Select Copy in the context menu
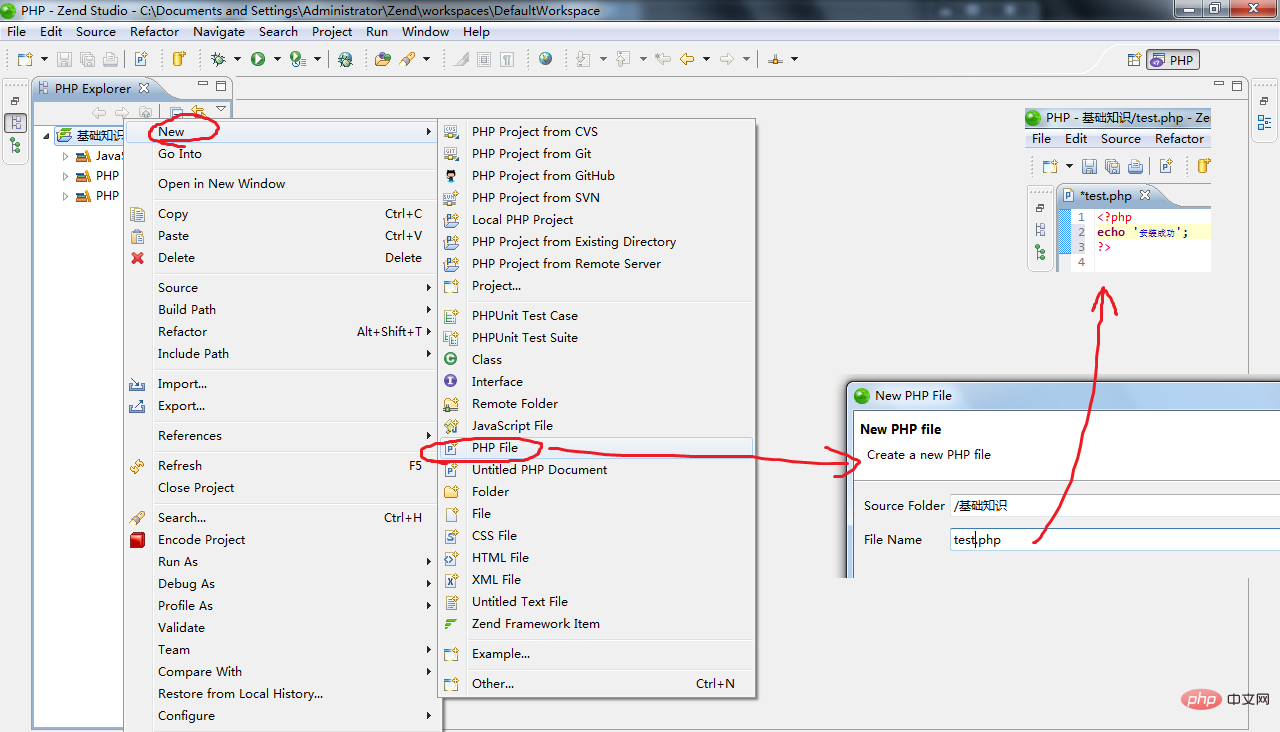Viewport: 1280px width, 732px height. [281, 213]
